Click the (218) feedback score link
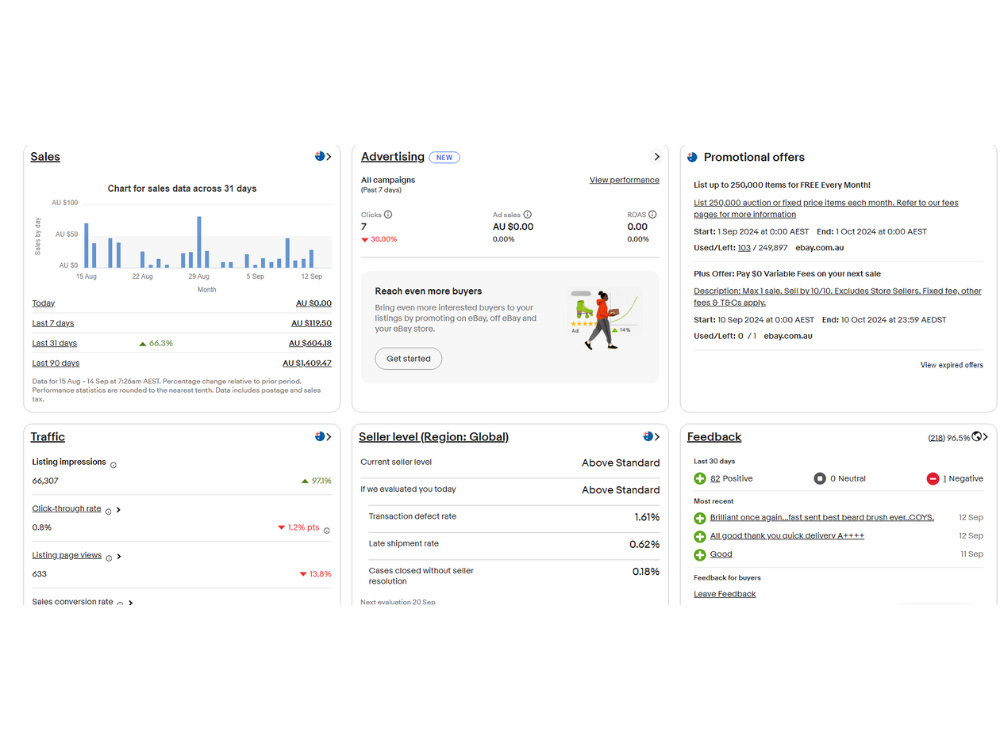Screen dimensions: 1000x750 [x=936, y=438]
